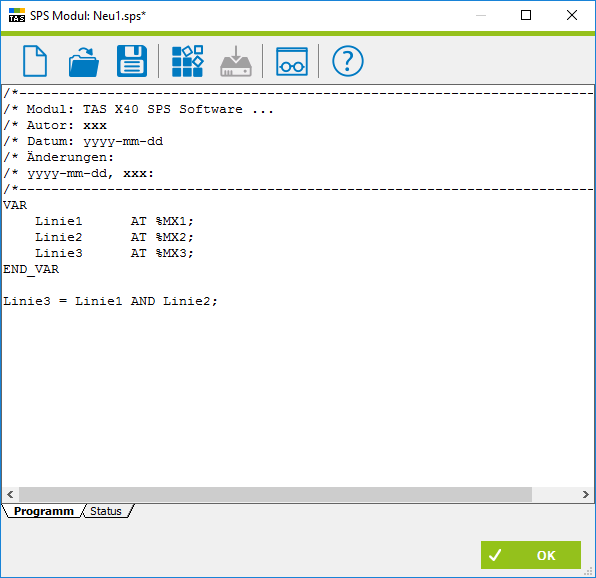This screenshot has height=578, width=596.
Task: Switch to the Status tab
Action: point(106,511)
